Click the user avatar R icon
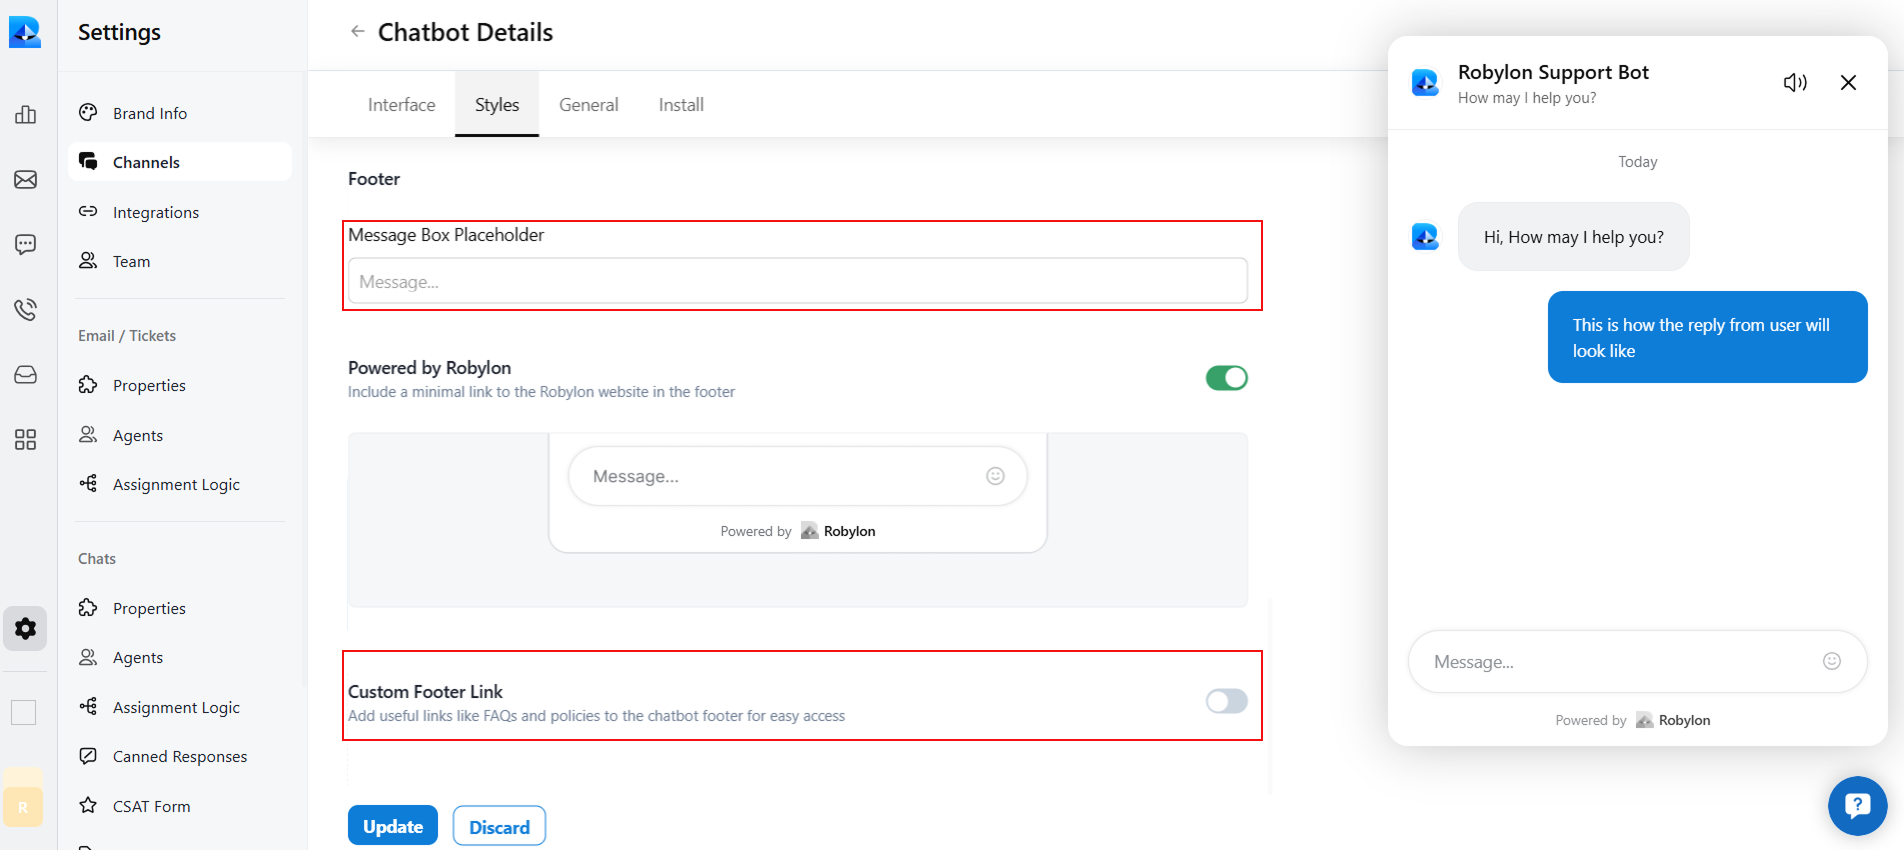This screenshot has height=850, width=1904. [x=23, y=807]
